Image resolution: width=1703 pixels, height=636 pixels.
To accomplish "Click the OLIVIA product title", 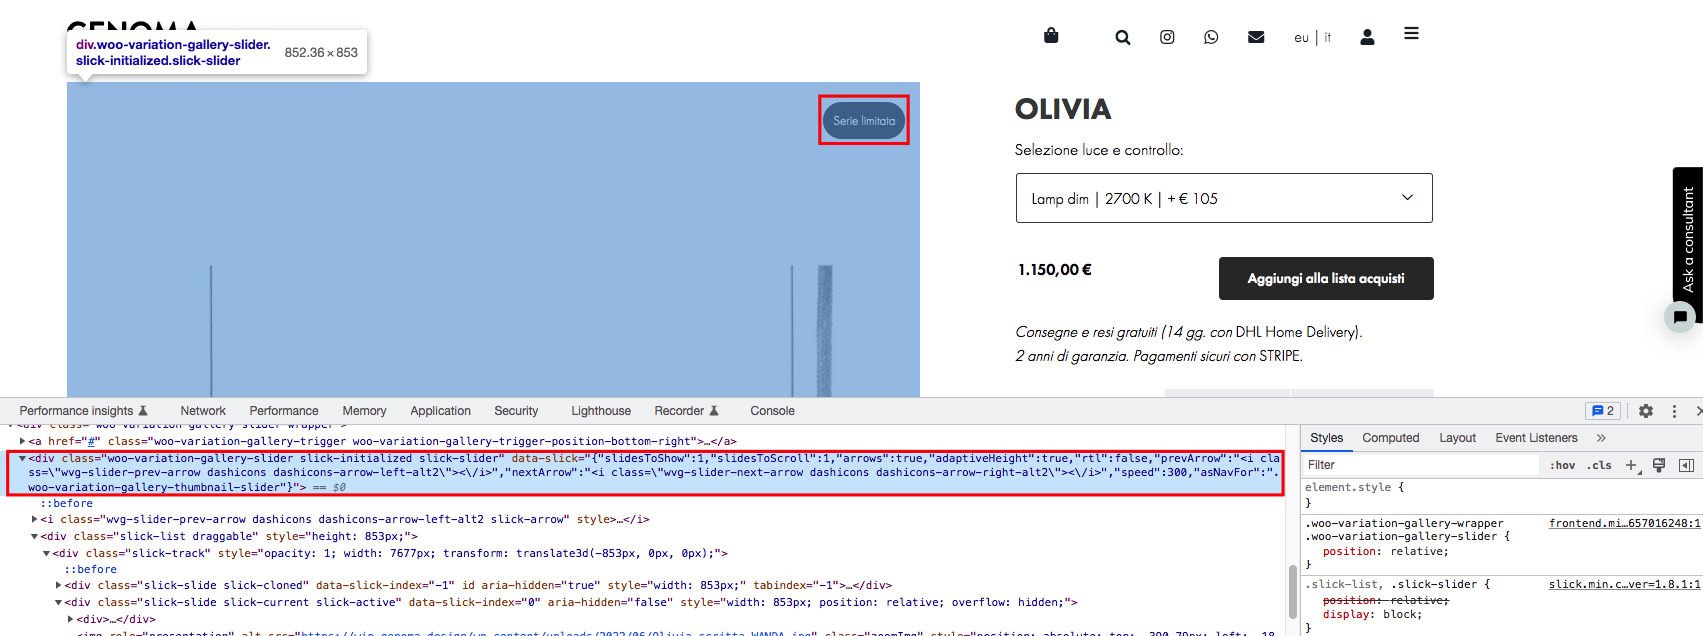I will 1063,109.
